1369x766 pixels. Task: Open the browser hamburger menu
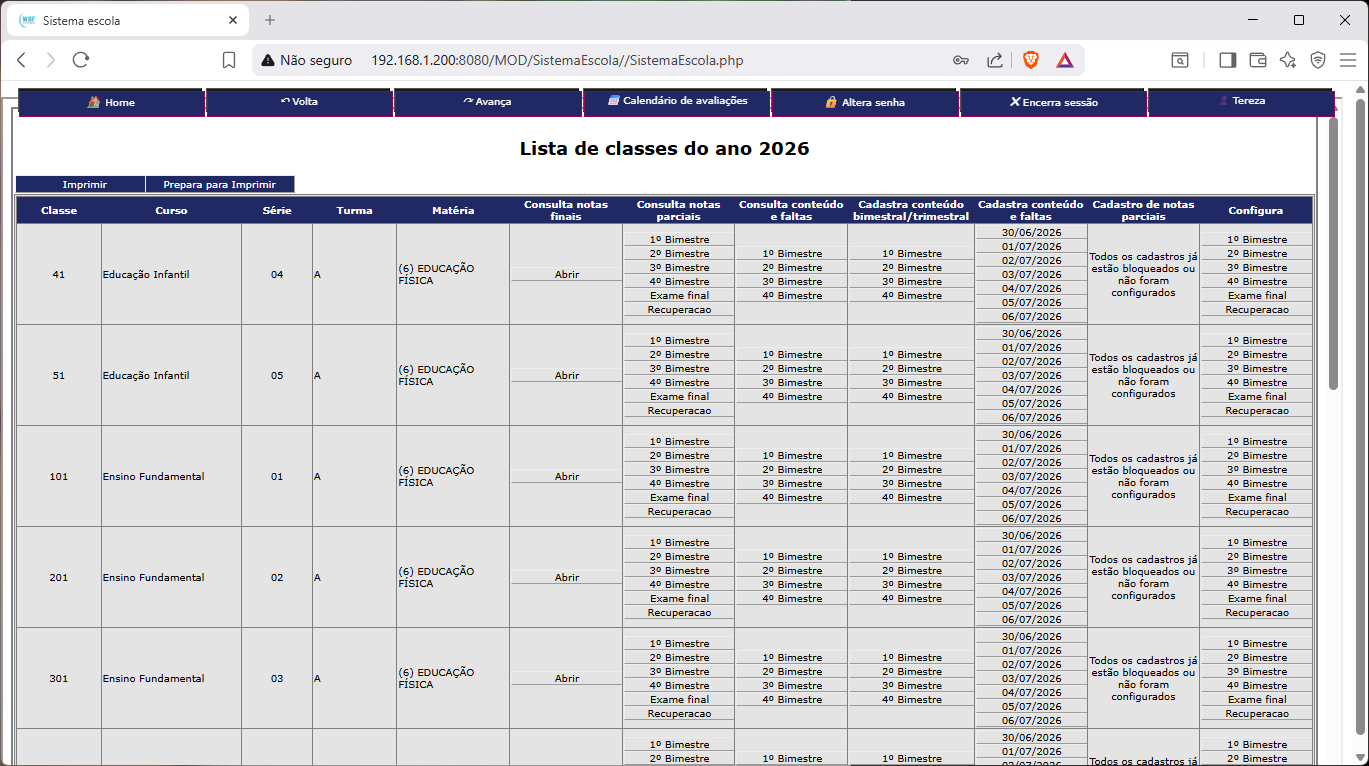coord(1348,60)
